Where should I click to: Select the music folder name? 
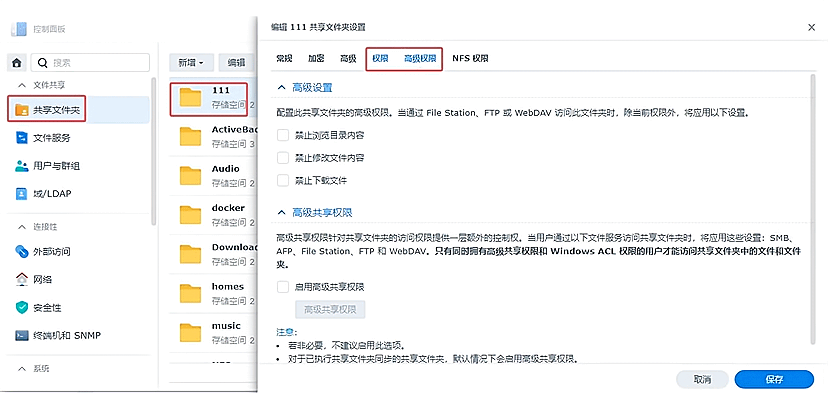pos(226,326)
